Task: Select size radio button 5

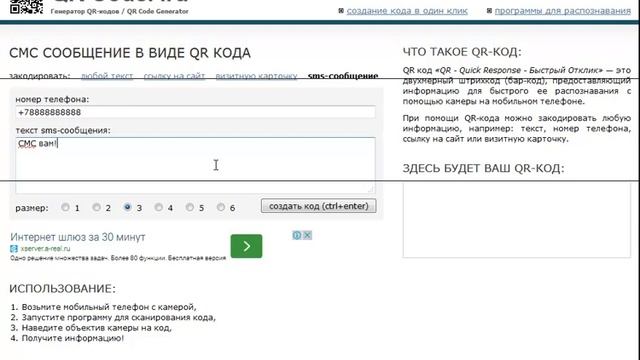Action: [189, 207]
